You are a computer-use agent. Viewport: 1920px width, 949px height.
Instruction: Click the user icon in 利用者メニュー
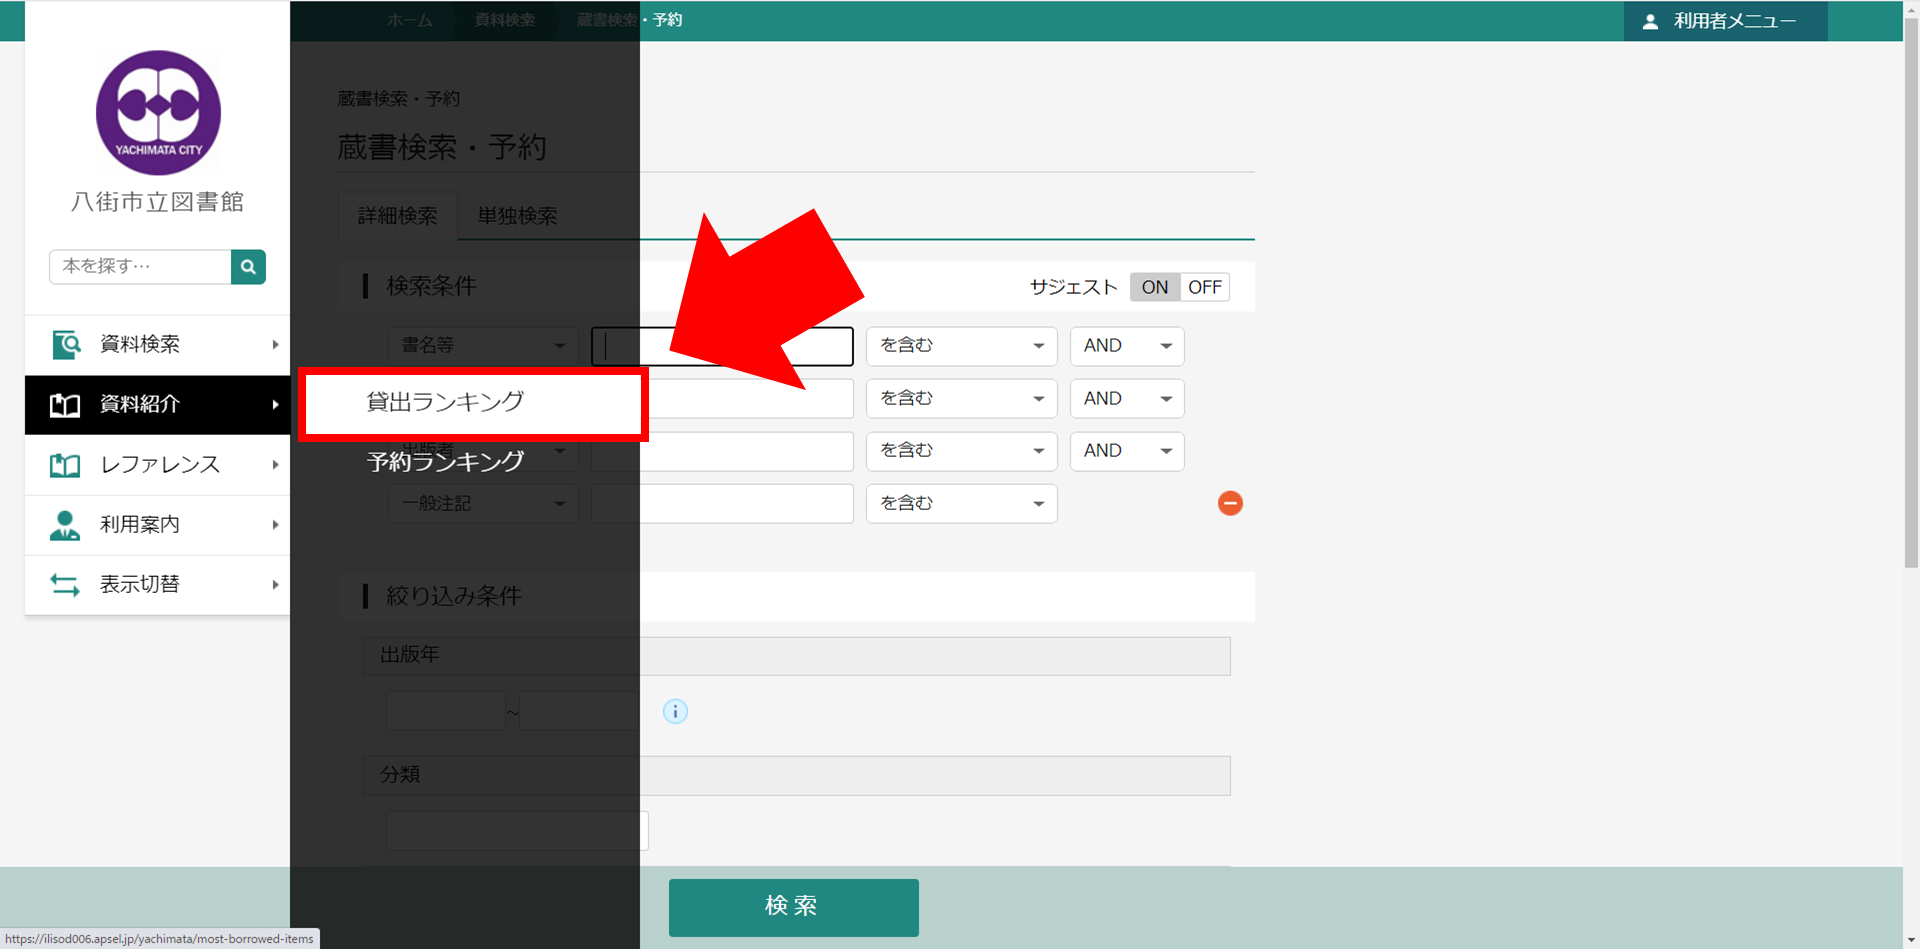tap(1650, 21)
